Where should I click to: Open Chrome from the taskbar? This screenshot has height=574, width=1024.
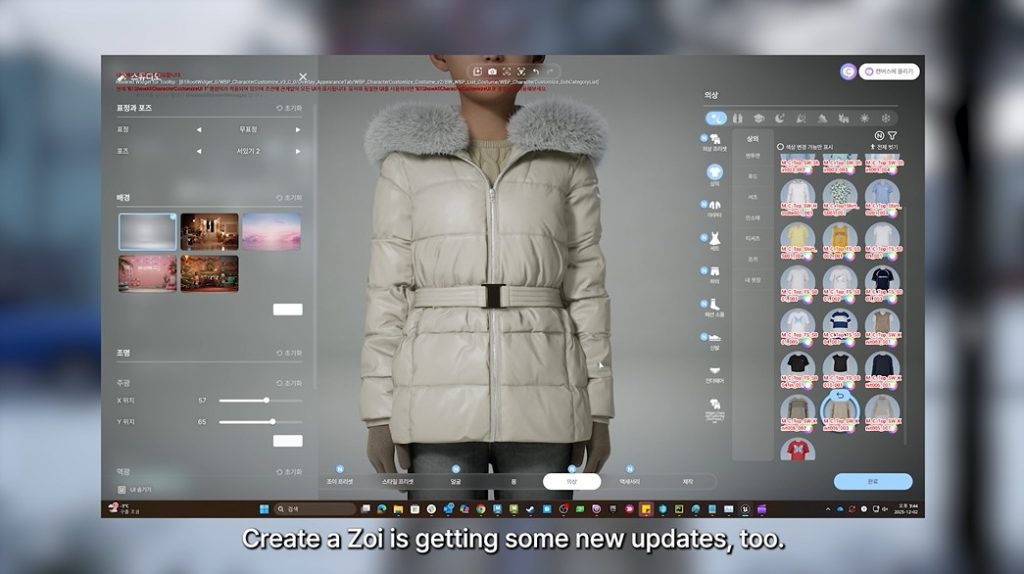pos(481,509)
